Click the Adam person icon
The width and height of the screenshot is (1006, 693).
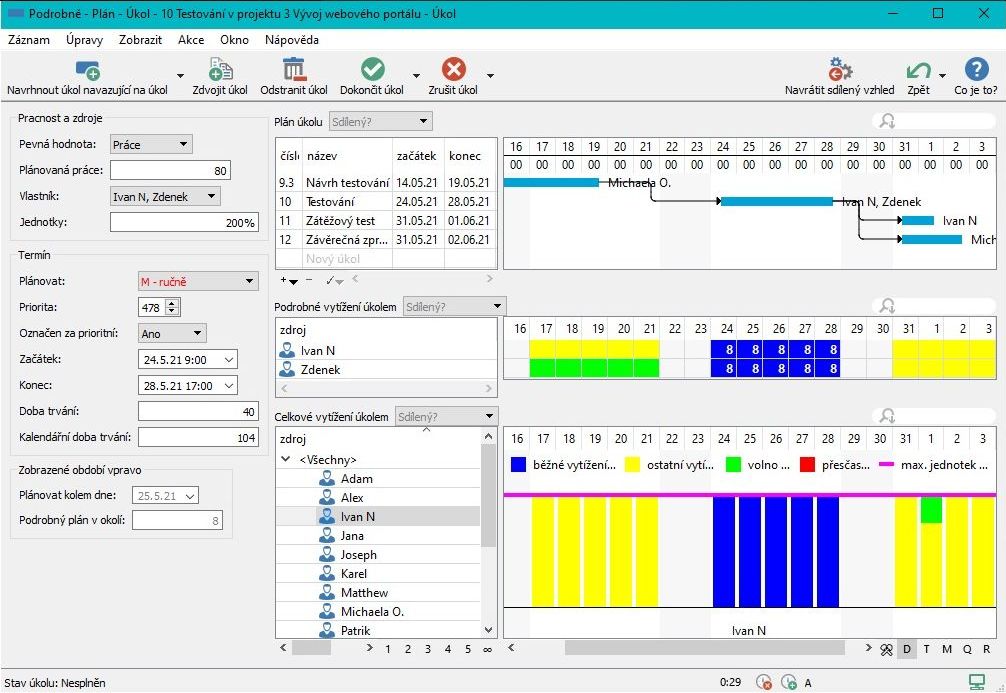pyautogui.click(x=327, y=479)
